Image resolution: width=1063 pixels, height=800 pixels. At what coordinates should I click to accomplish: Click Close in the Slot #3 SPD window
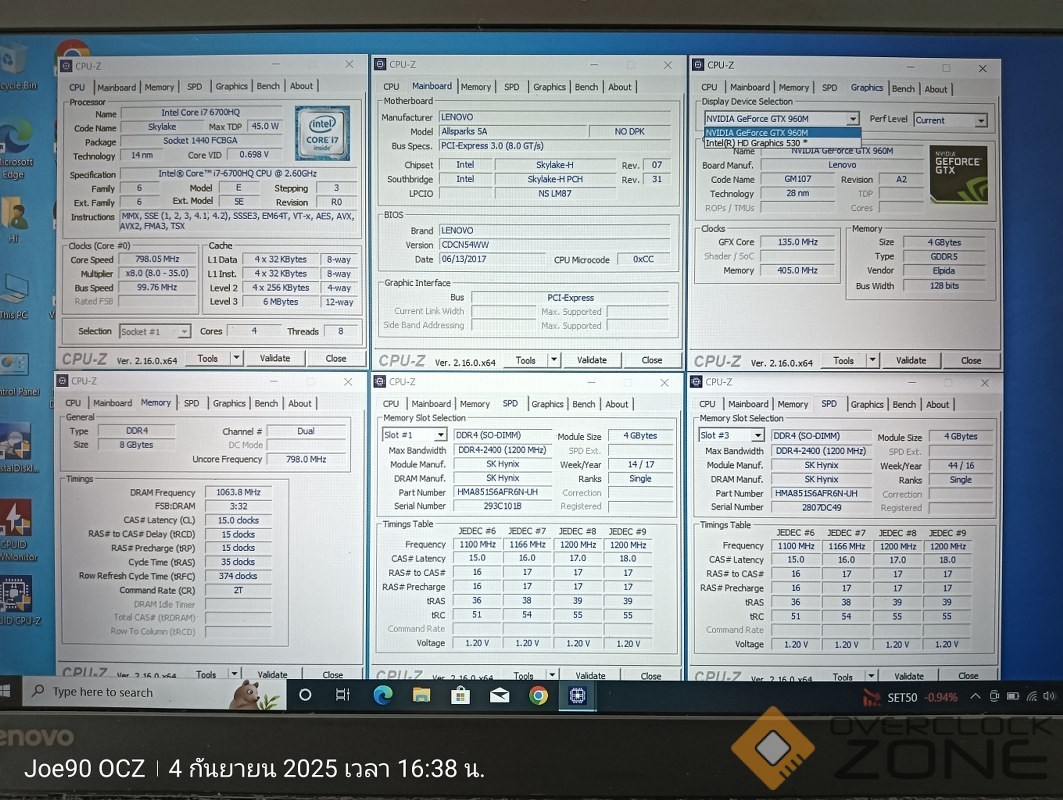point(968,675)
